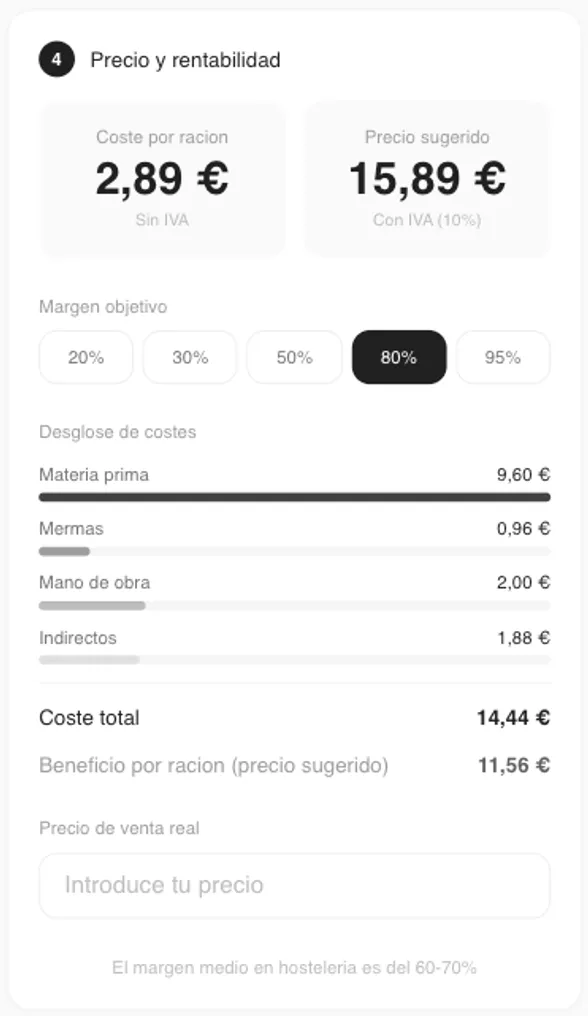Click the Introduce tu precio input field

pyautogui.click(x=294, y=884)
